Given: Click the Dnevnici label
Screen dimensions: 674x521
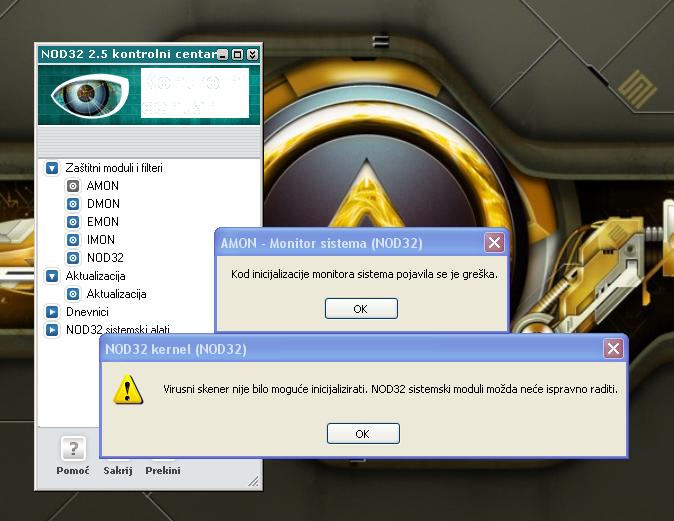Looking at the screenshot, I should (x=87, y=312).
